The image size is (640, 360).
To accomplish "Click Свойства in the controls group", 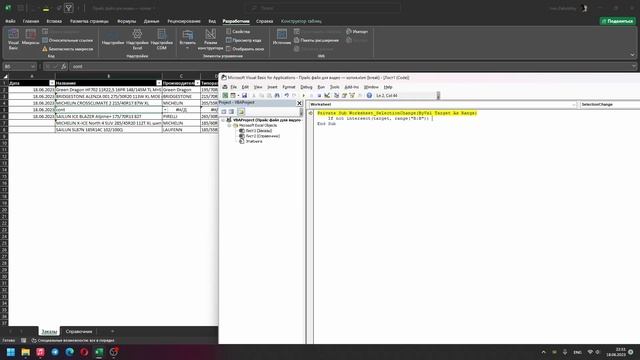I will [x=238, y=31].
